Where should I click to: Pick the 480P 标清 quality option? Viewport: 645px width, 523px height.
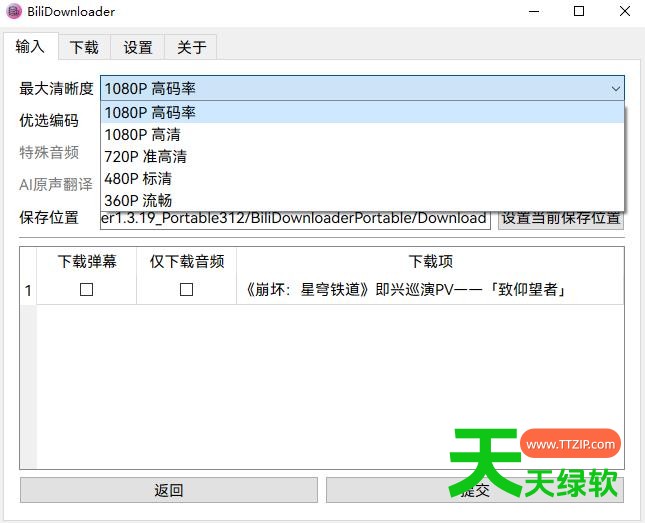[362, 179]
